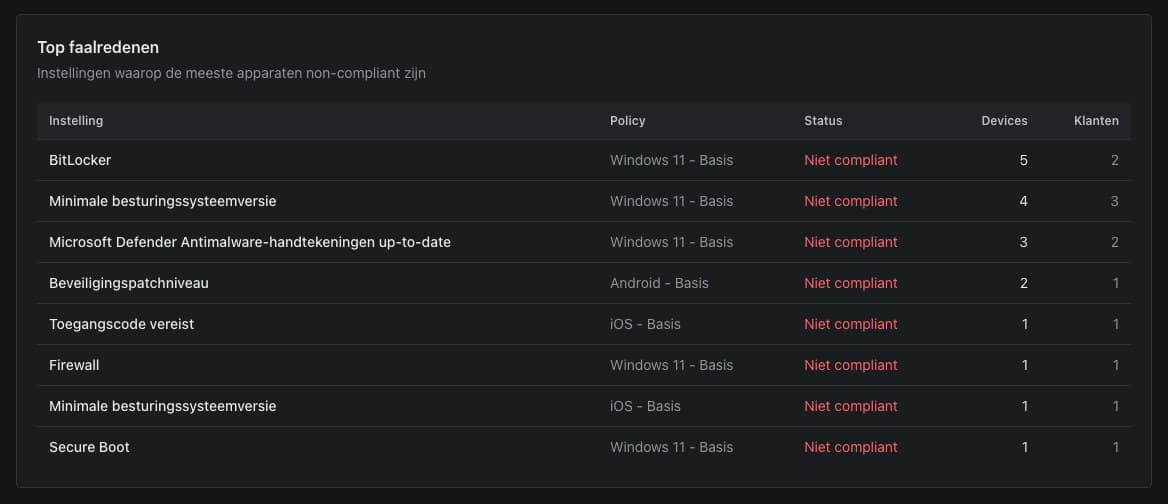Image resolution: width=1168 pixels, height=504 pixels.
Task: Click the Instelling column header
Action: tap(76, 121)
